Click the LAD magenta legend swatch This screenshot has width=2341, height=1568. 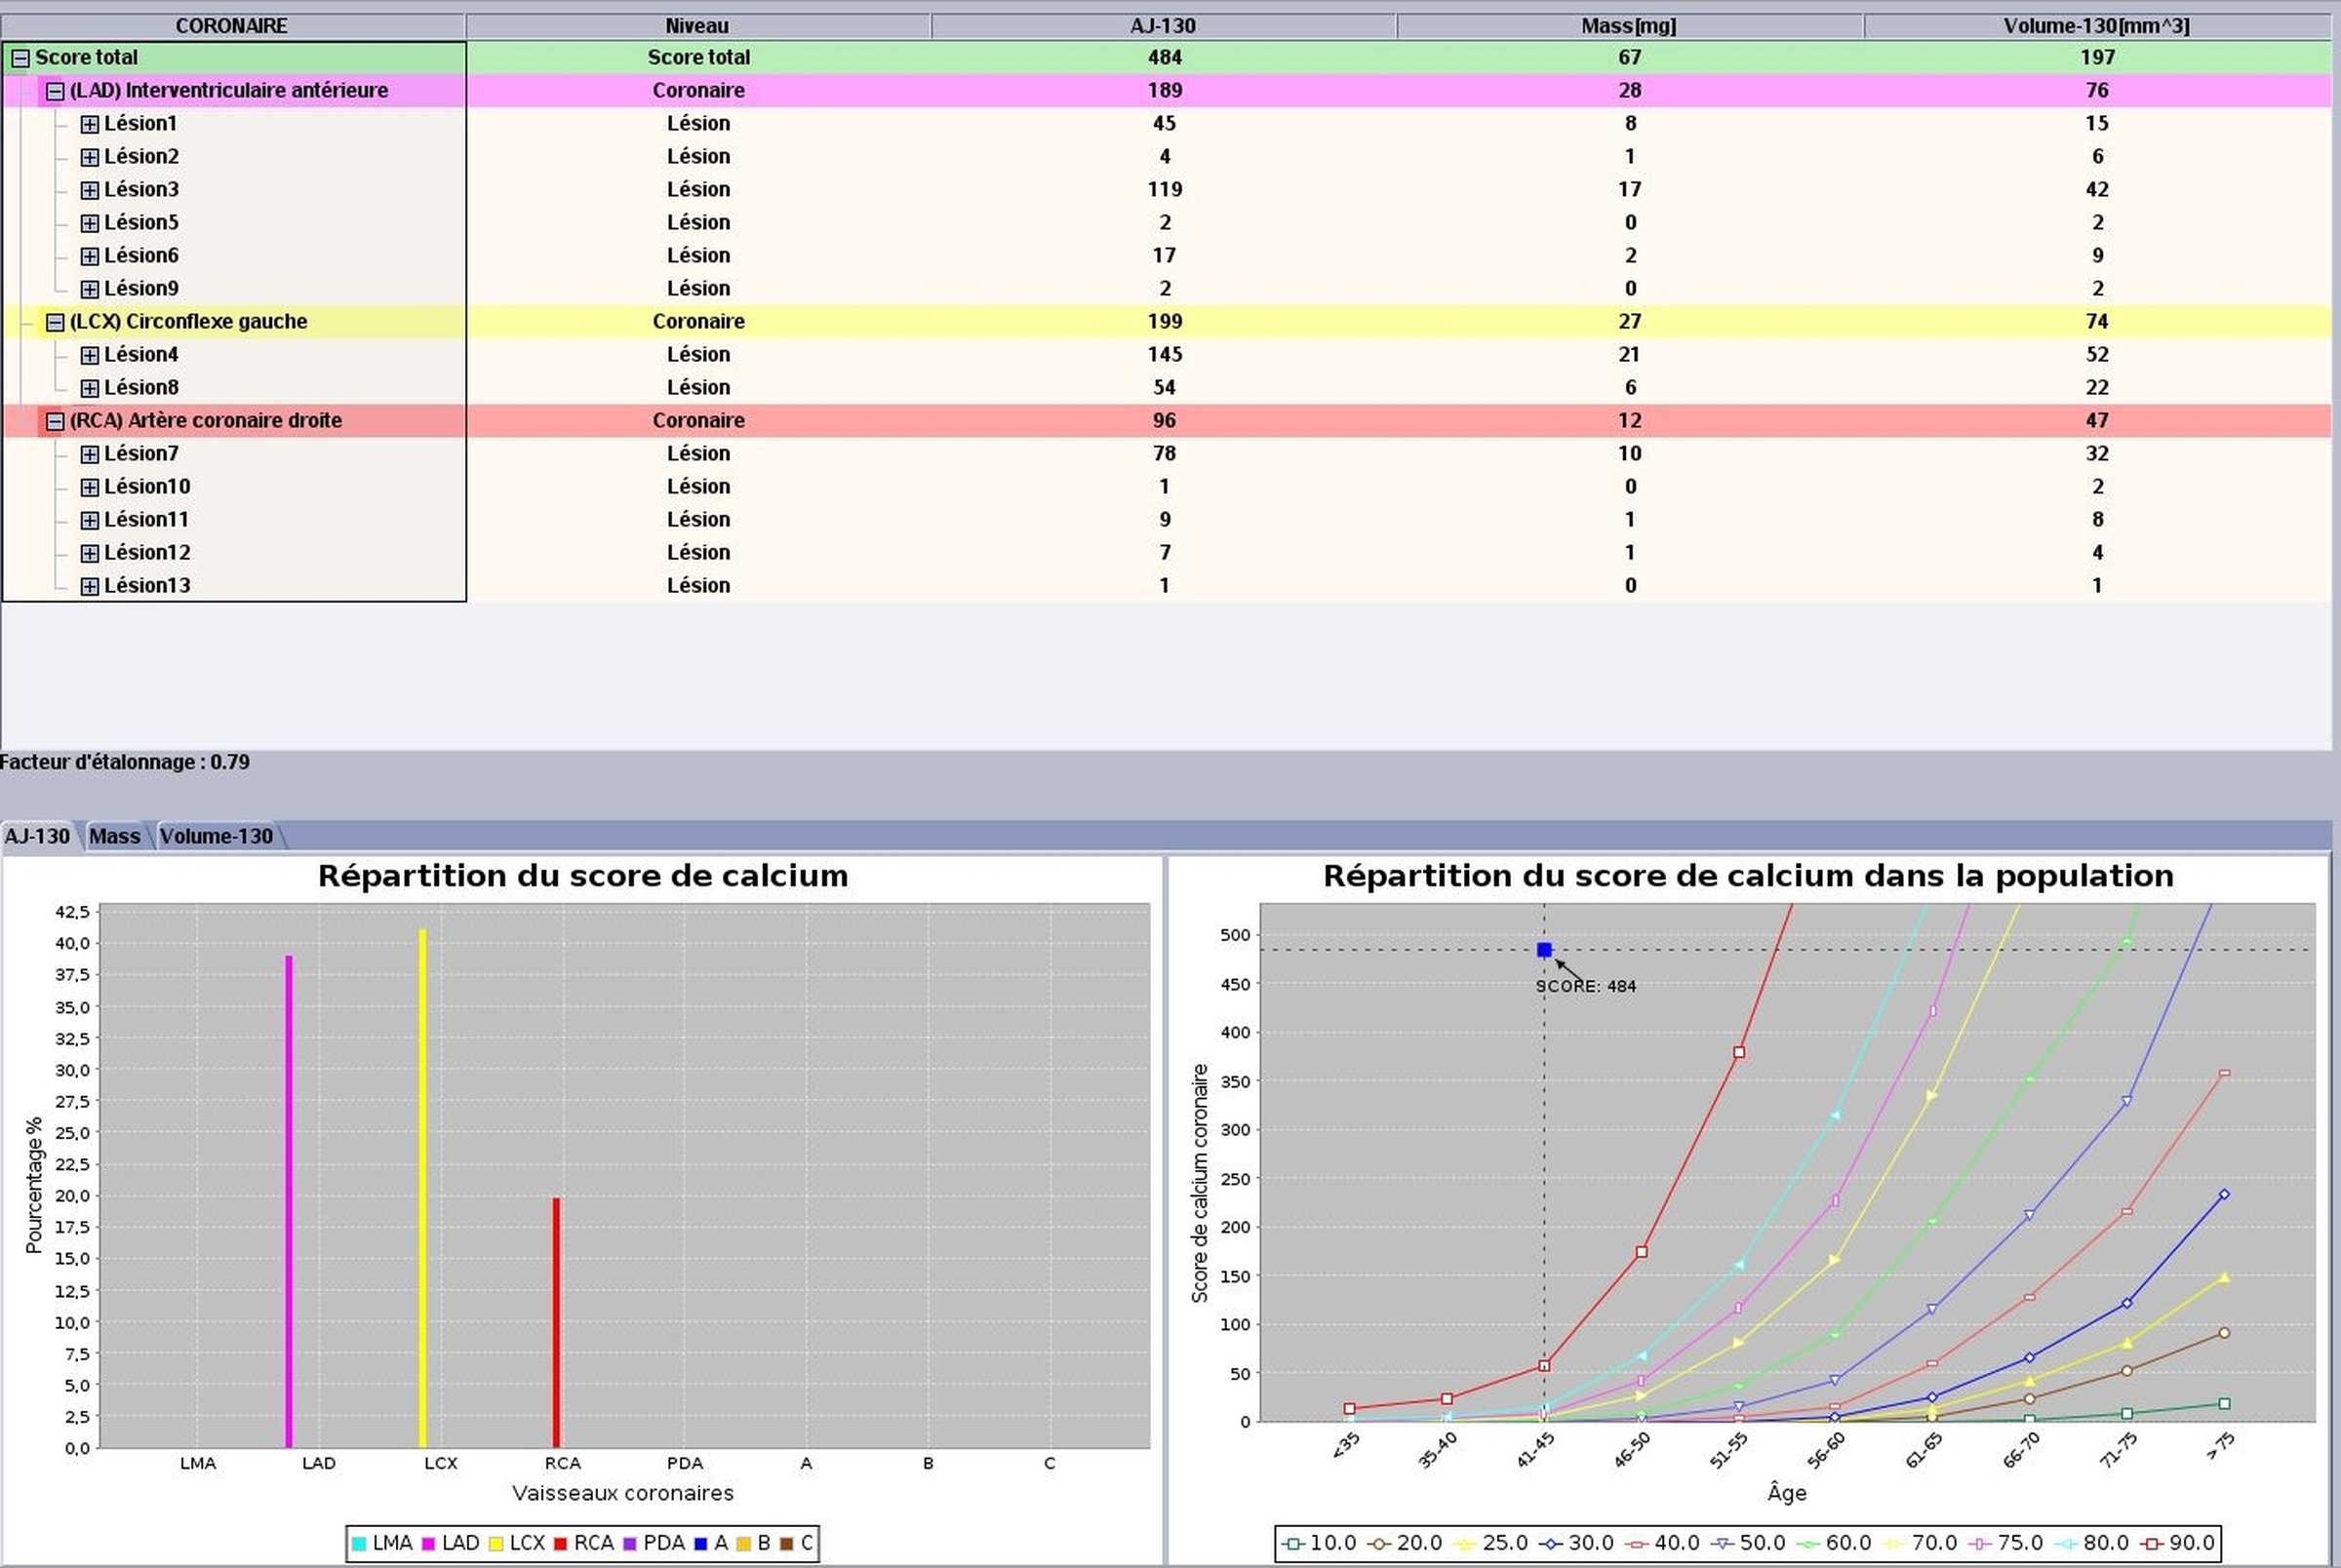[428, 1543]
